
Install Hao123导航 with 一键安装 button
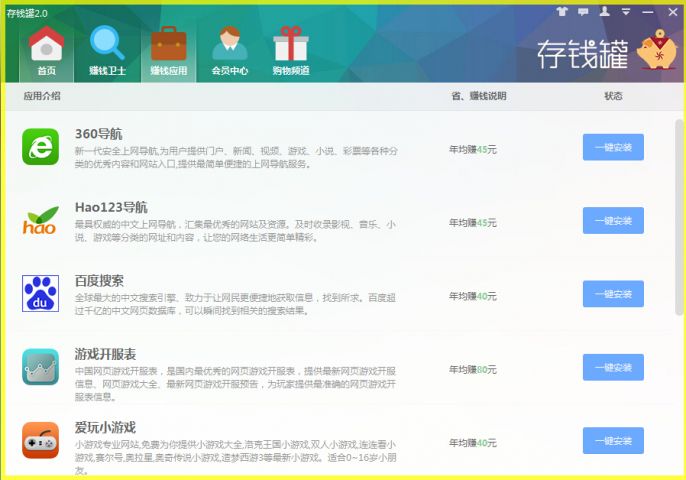(613, 220)
